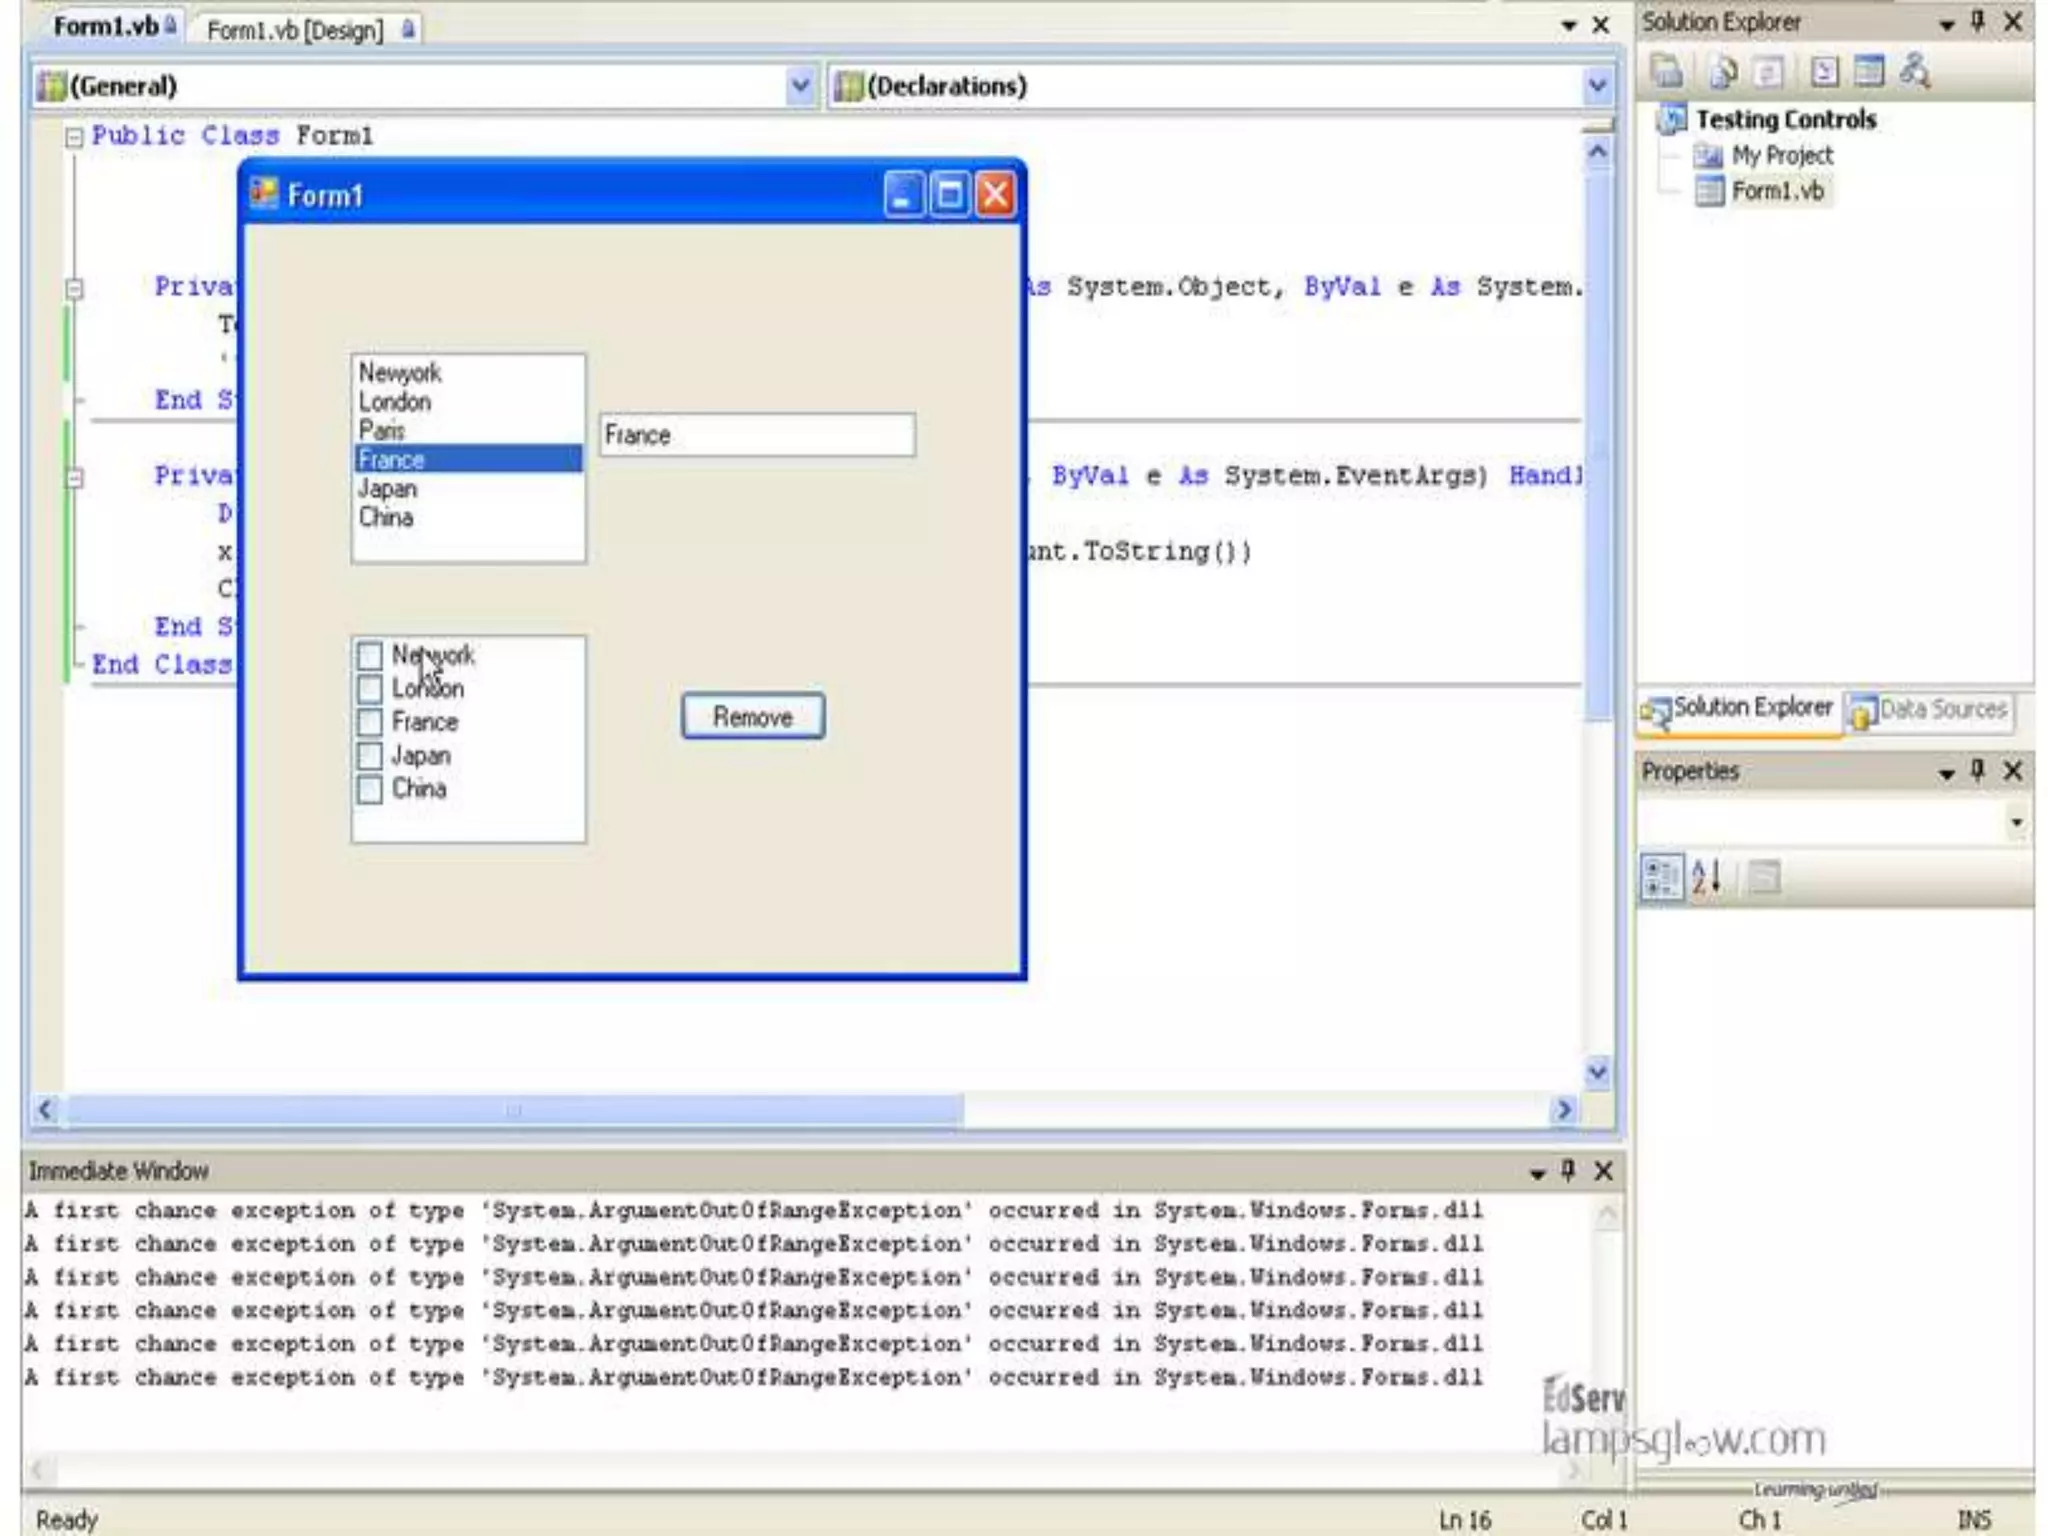
Task: Select Japan in the top list box
Action: [x=469, y=489]
